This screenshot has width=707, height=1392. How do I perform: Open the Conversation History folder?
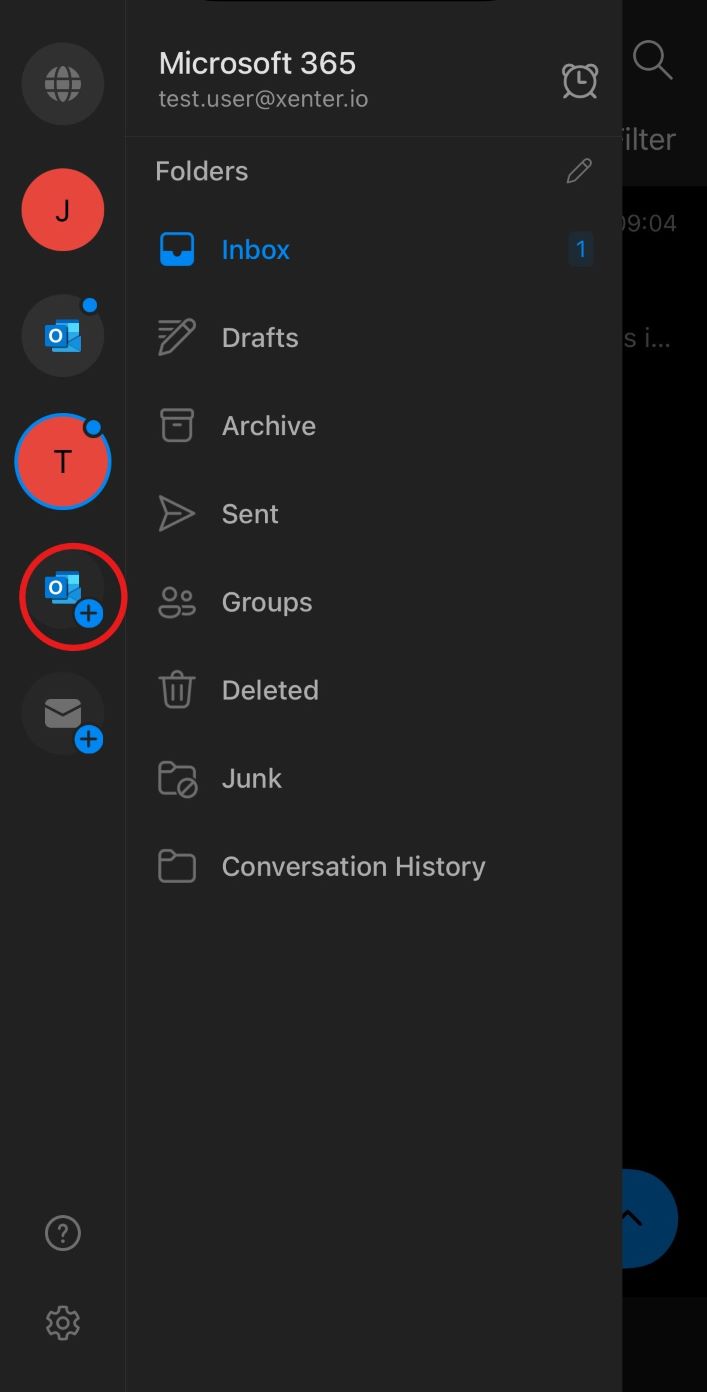pyautogui.click(x=352, y=866)
